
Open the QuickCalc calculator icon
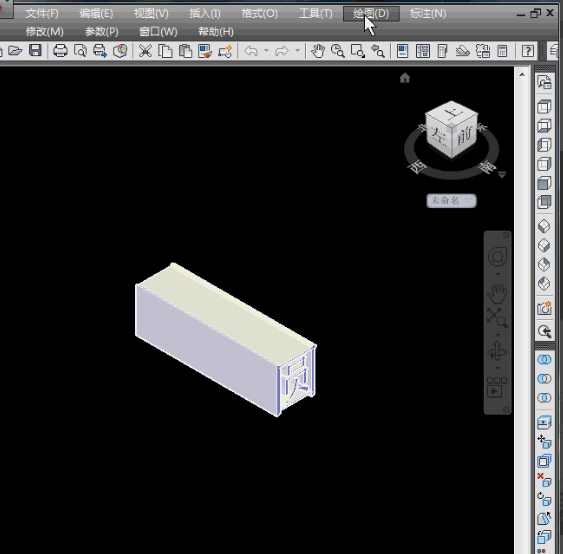tap(502, 51)
